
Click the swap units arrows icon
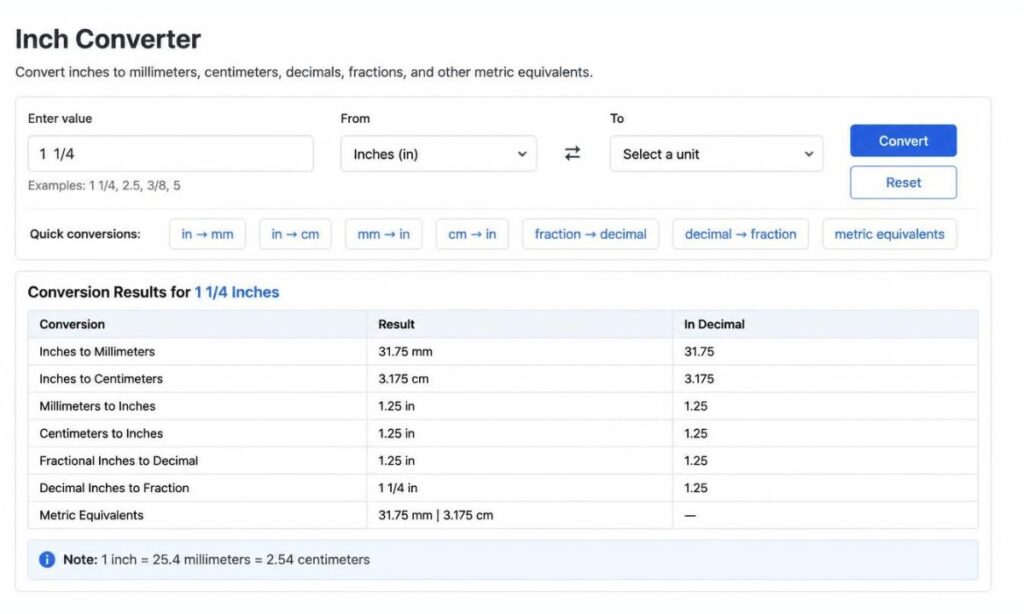572,154
